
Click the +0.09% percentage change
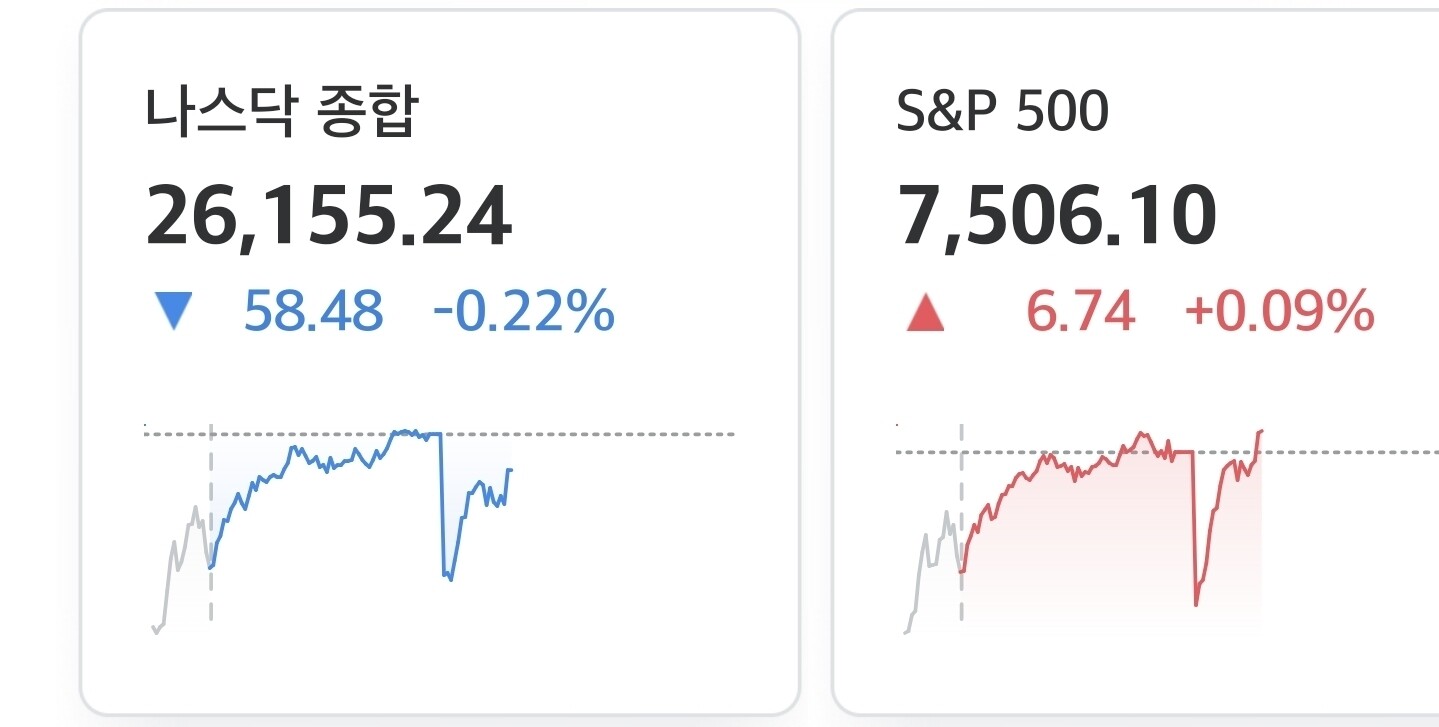click(x=1279, y=312)
